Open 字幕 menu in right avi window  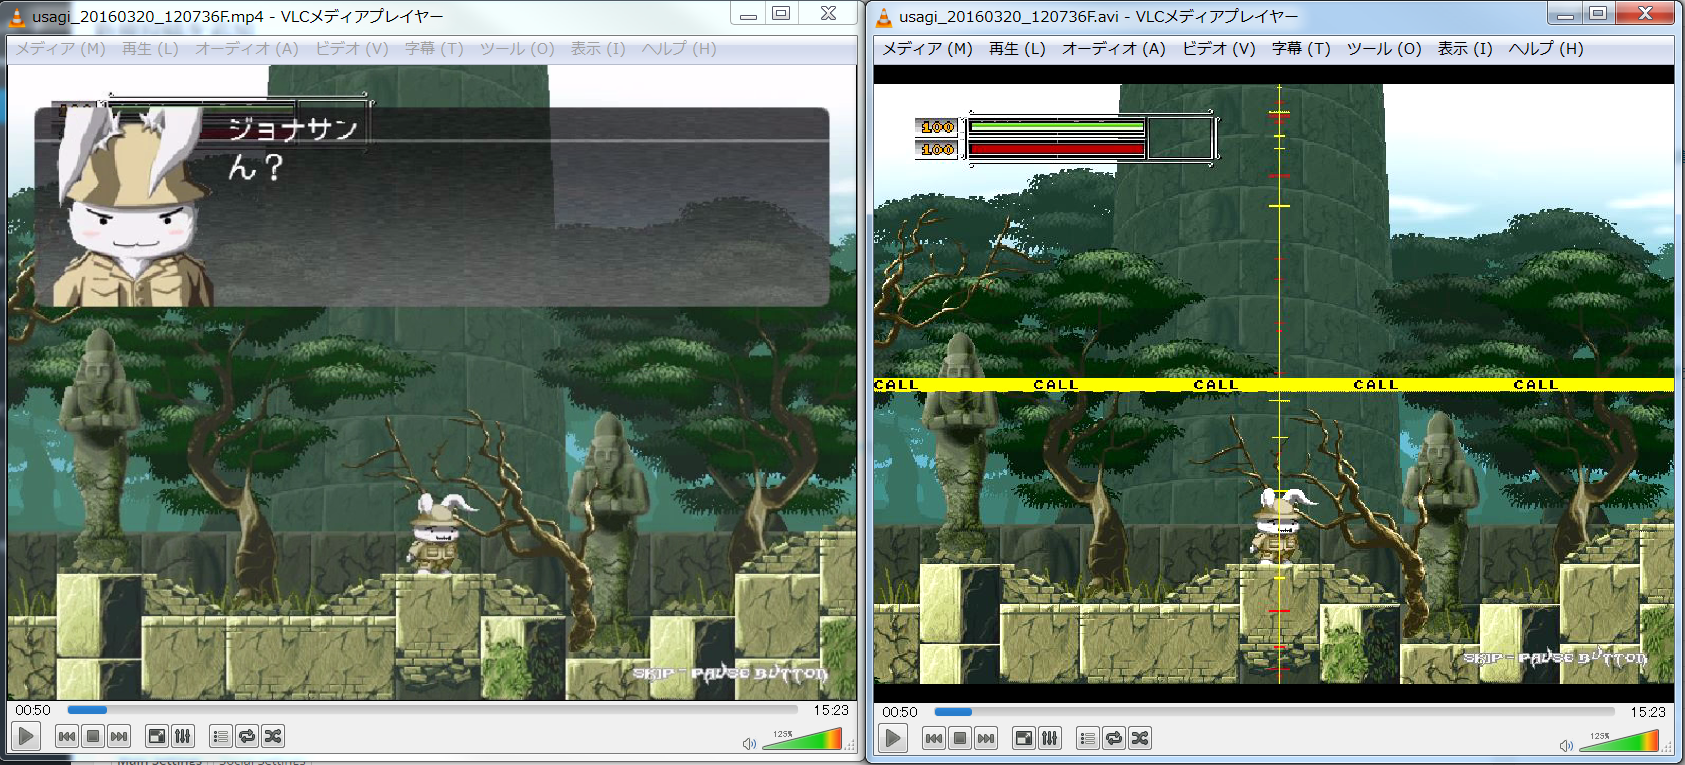pyautogui.click(x=1301, y=48)
